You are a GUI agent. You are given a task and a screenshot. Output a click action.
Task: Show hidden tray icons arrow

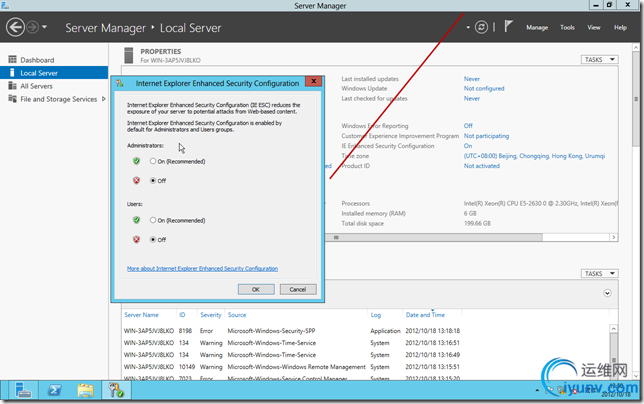[537, 390]
